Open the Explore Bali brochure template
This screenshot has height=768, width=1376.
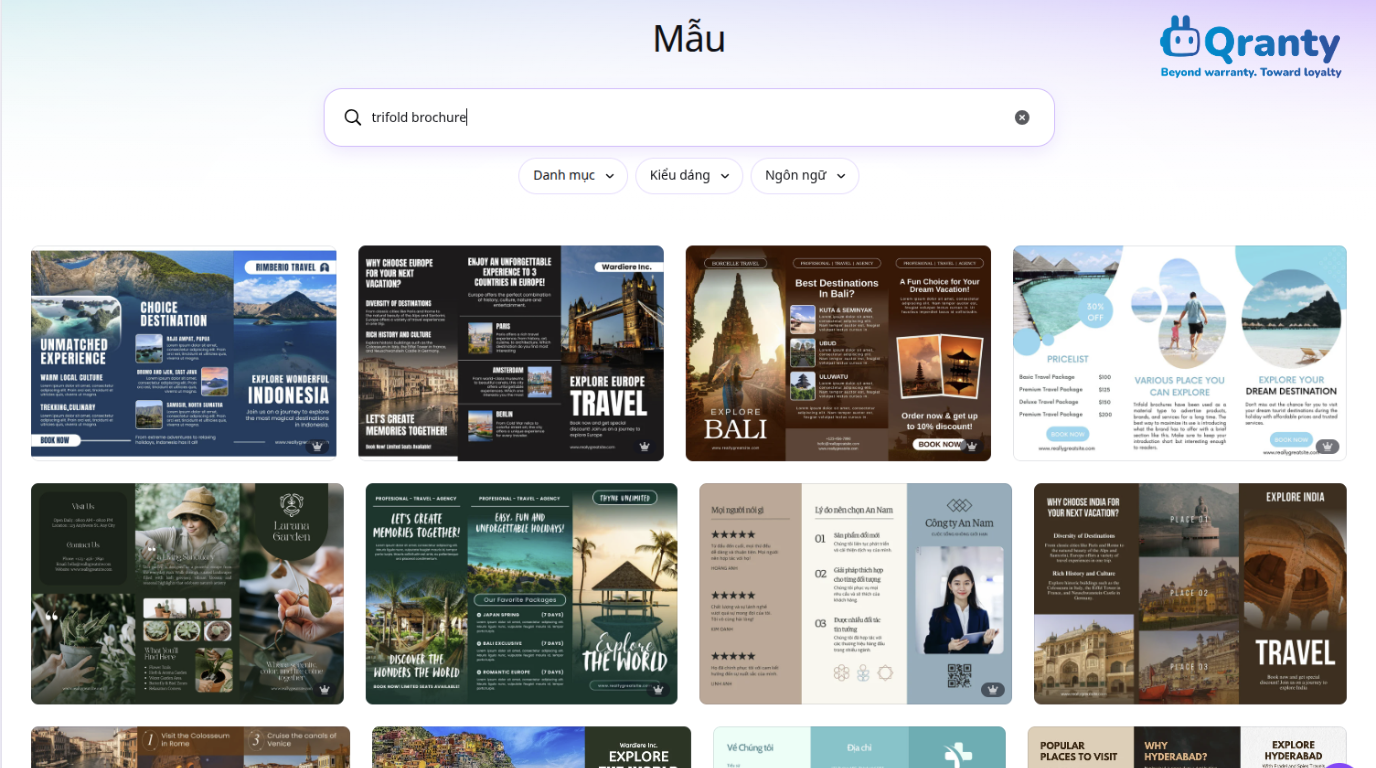838,353
